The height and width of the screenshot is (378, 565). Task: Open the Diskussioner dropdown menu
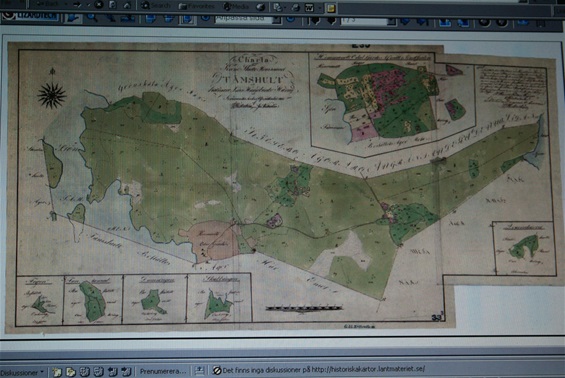pos(22,372)
